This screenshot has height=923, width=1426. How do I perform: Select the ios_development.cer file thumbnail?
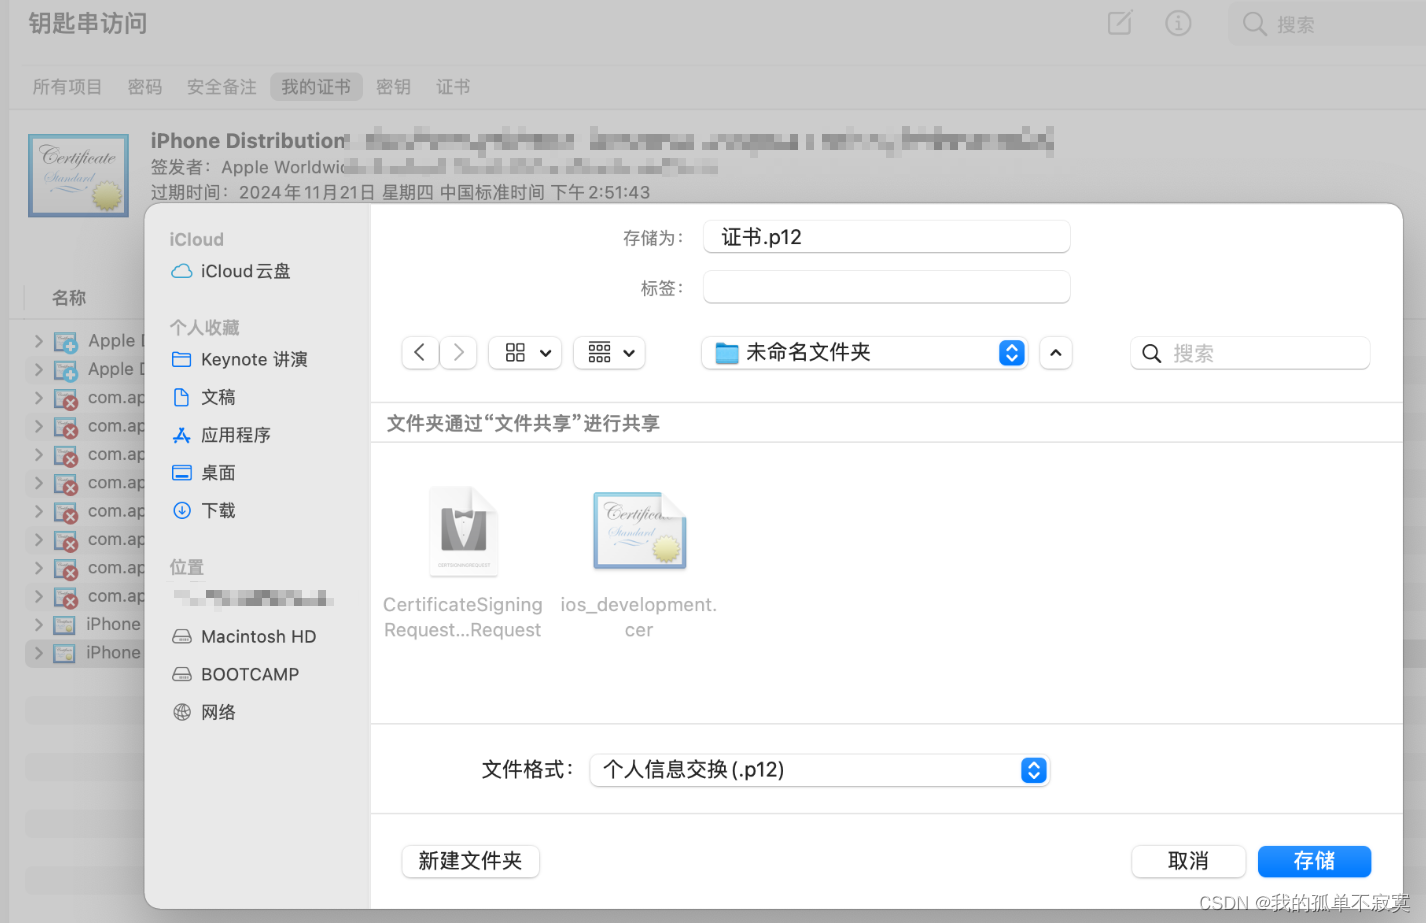639,531
